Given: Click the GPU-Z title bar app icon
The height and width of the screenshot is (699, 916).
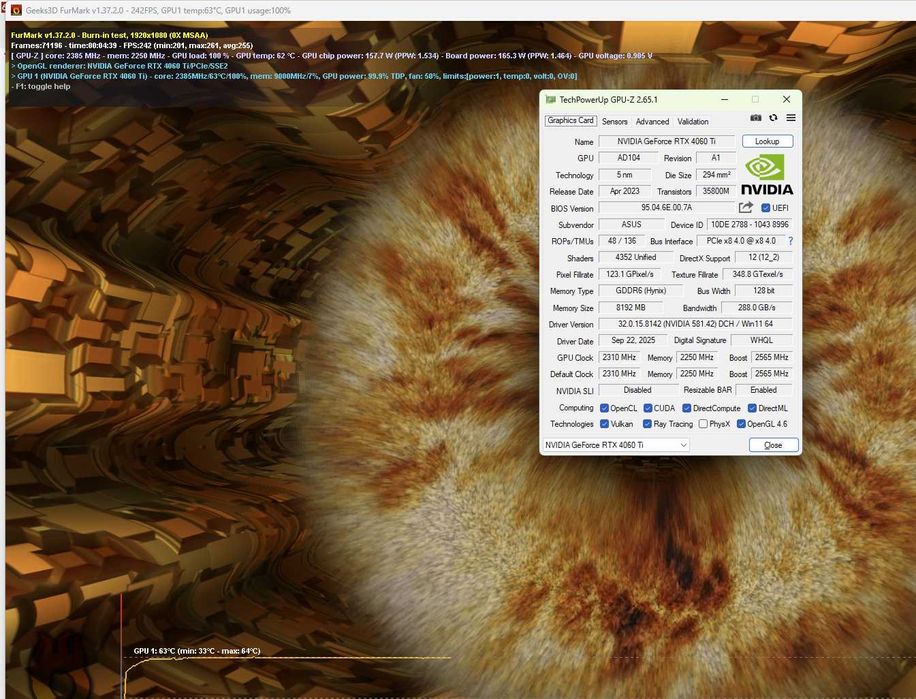Looking at the screenshot, I should tap(550, 100).
